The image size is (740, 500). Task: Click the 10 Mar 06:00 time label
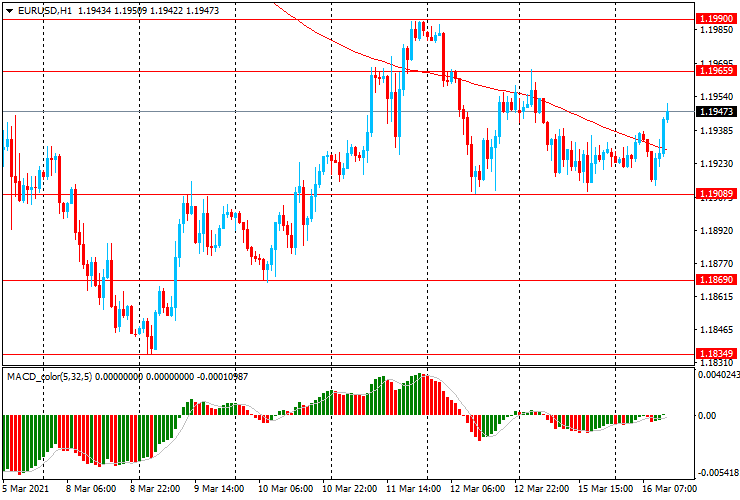pyautogui.click(x=285, y=488)
